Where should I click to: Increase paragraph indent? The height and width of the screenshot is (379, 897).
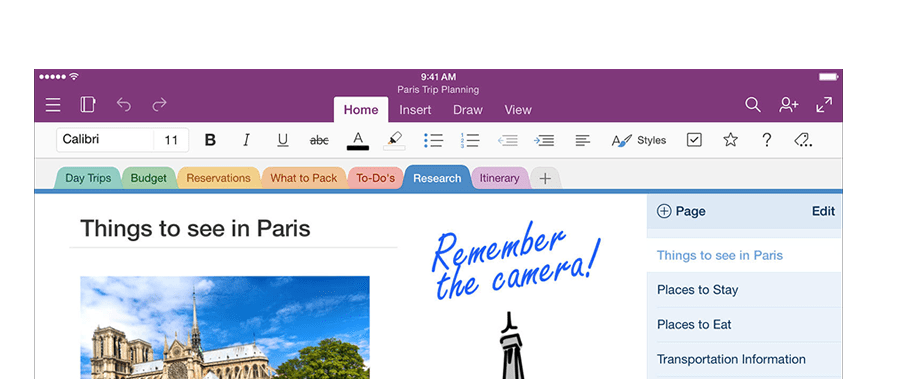544,141
